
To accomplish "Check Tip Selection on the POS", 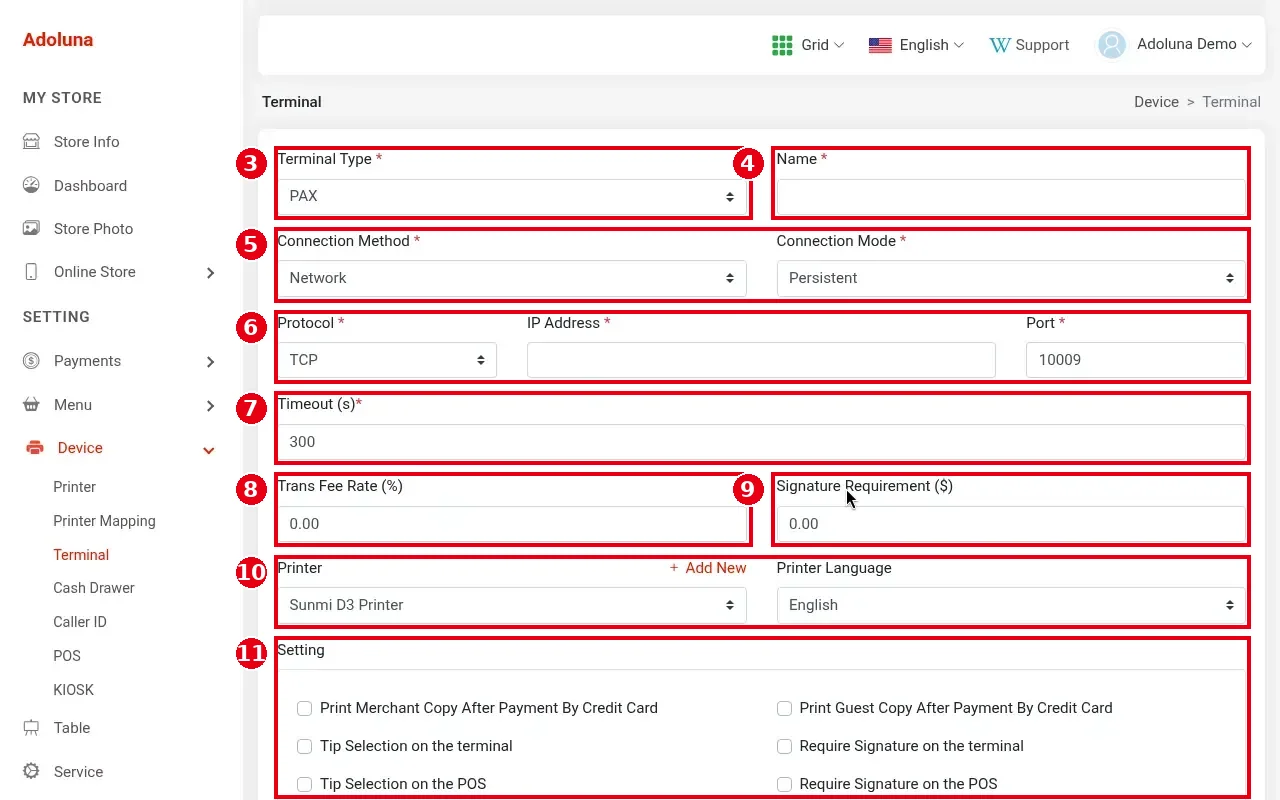I will click(304, 784).
